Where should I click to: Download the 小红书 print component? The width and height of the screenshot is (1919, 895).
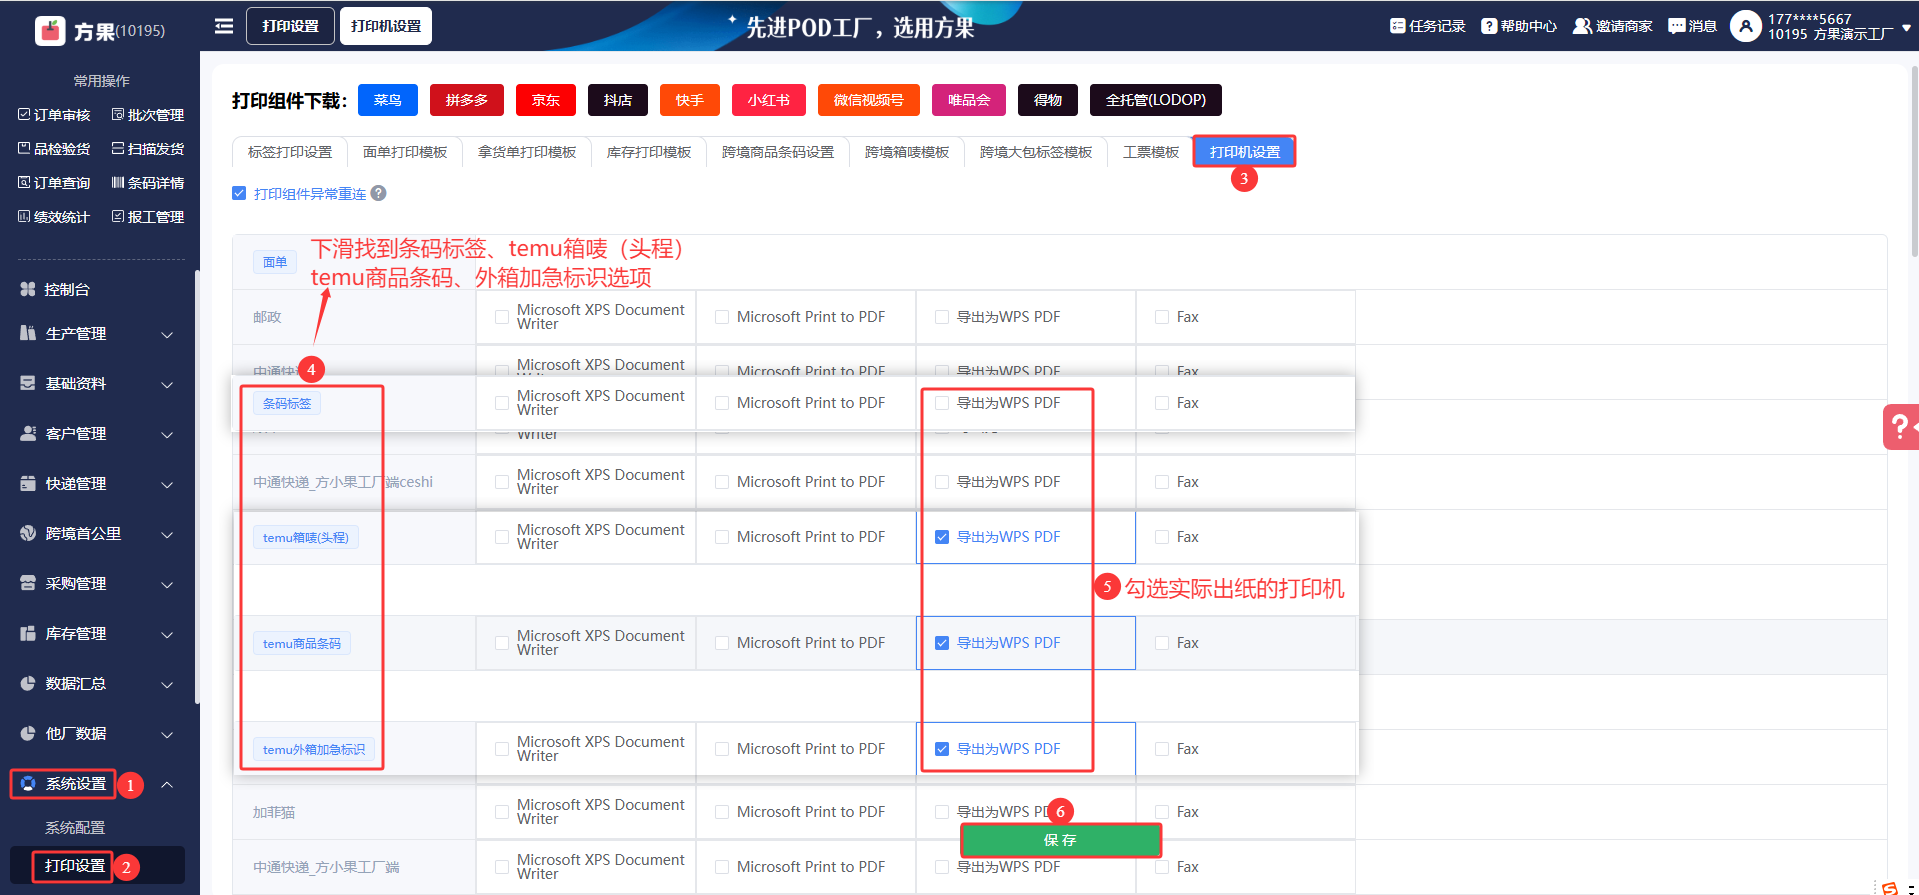769,100
